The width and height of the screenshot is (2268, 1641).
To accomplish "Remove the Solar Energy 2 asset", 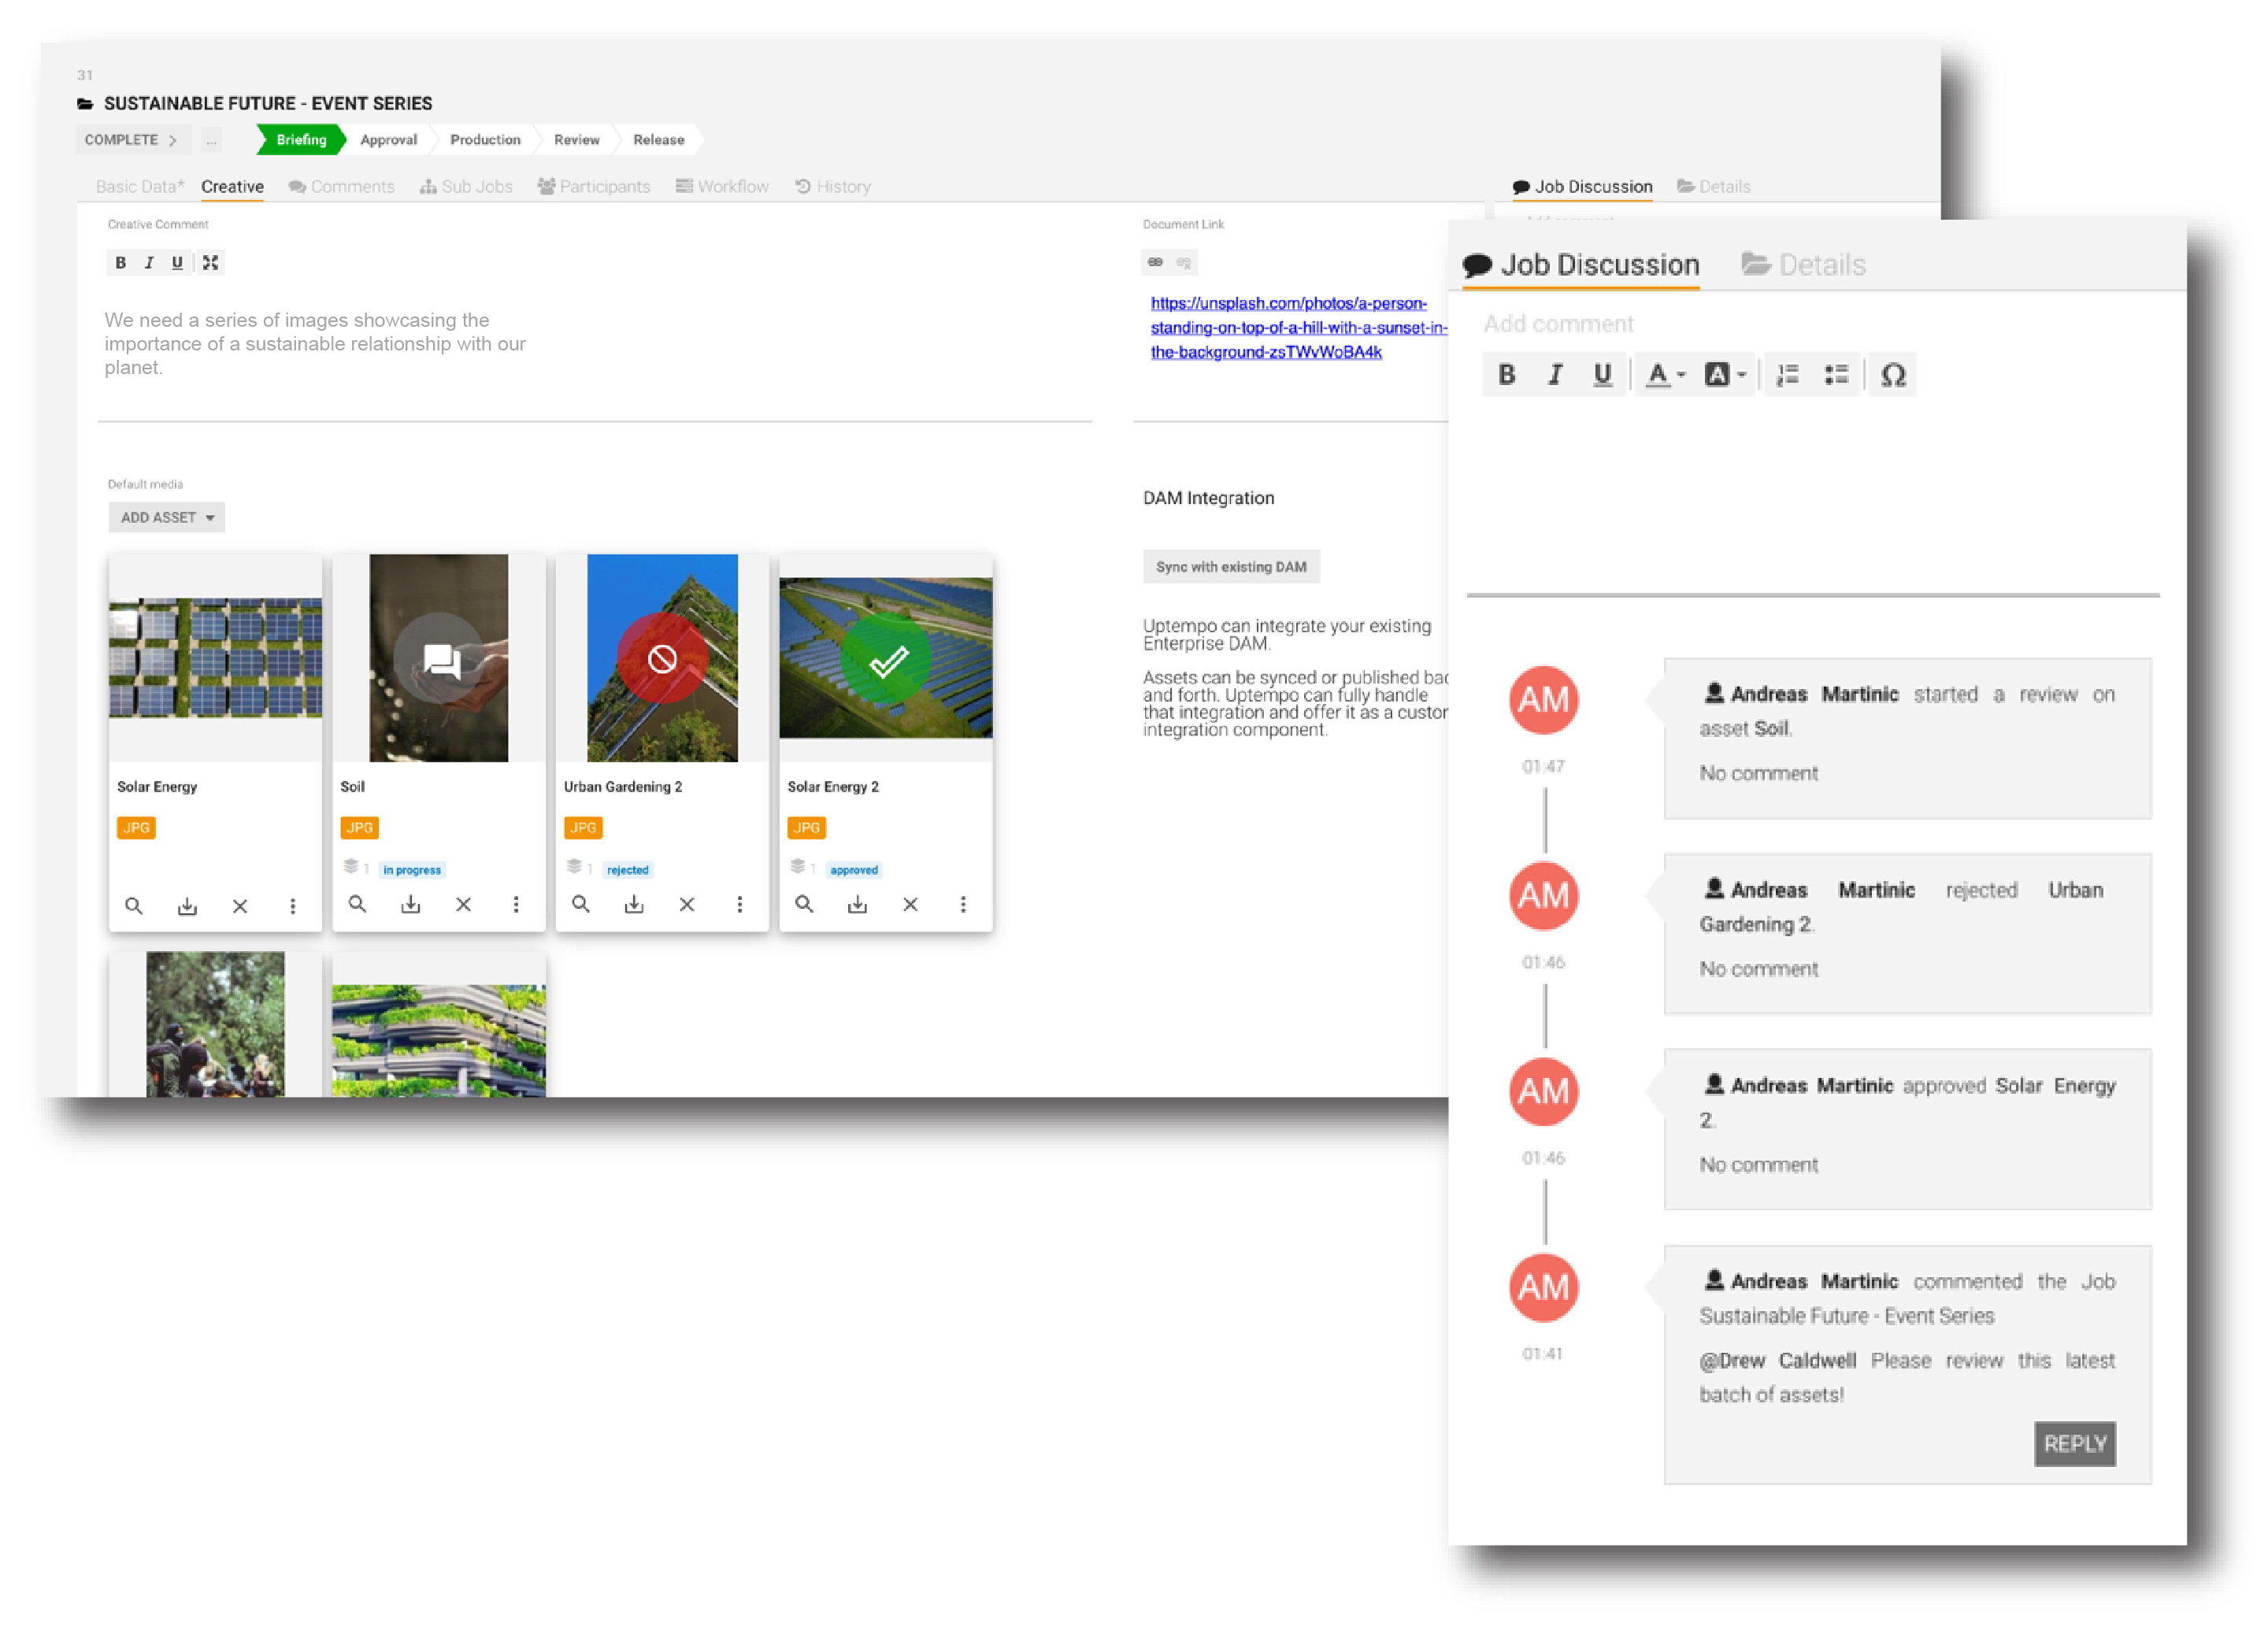I will 910,904.
